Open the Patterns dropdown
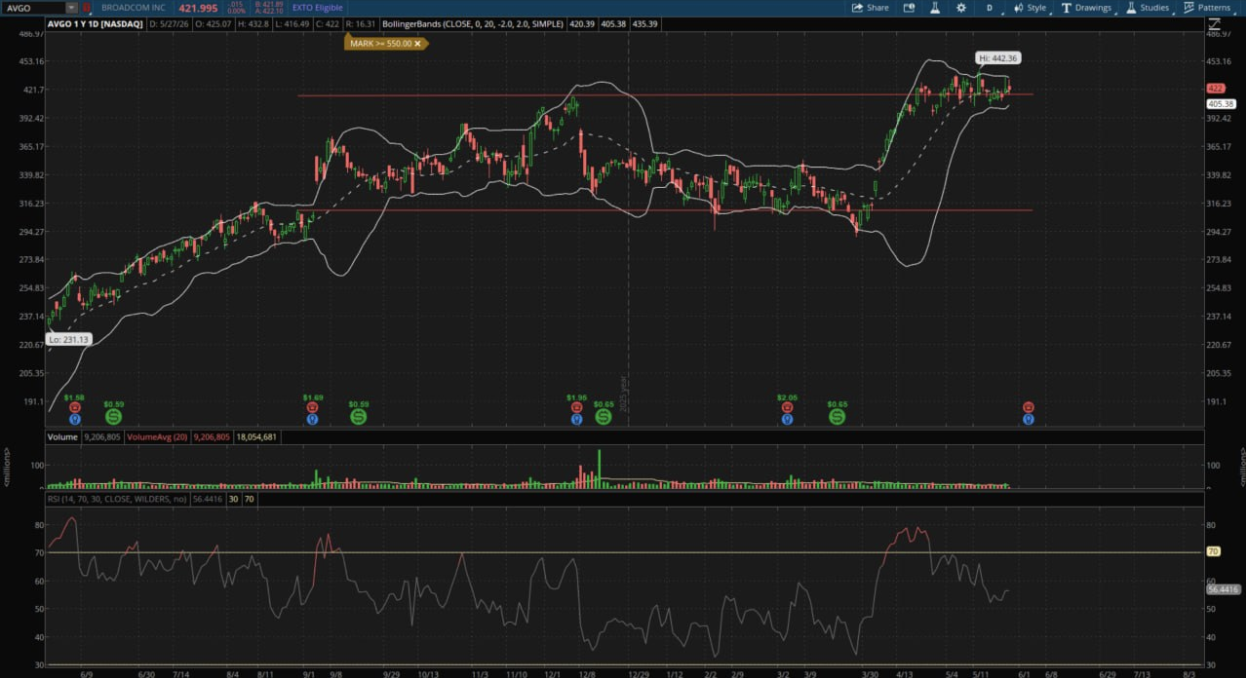Screen dimensions: 1246x678 pos(1208,7)
